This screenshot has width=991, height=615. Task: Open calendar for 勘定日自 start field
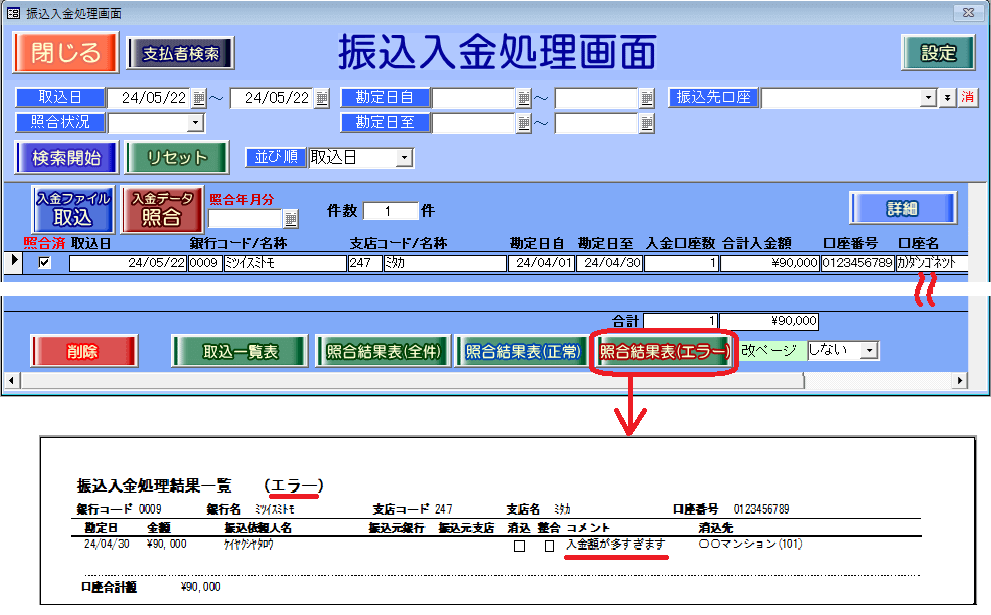point(523,98)
